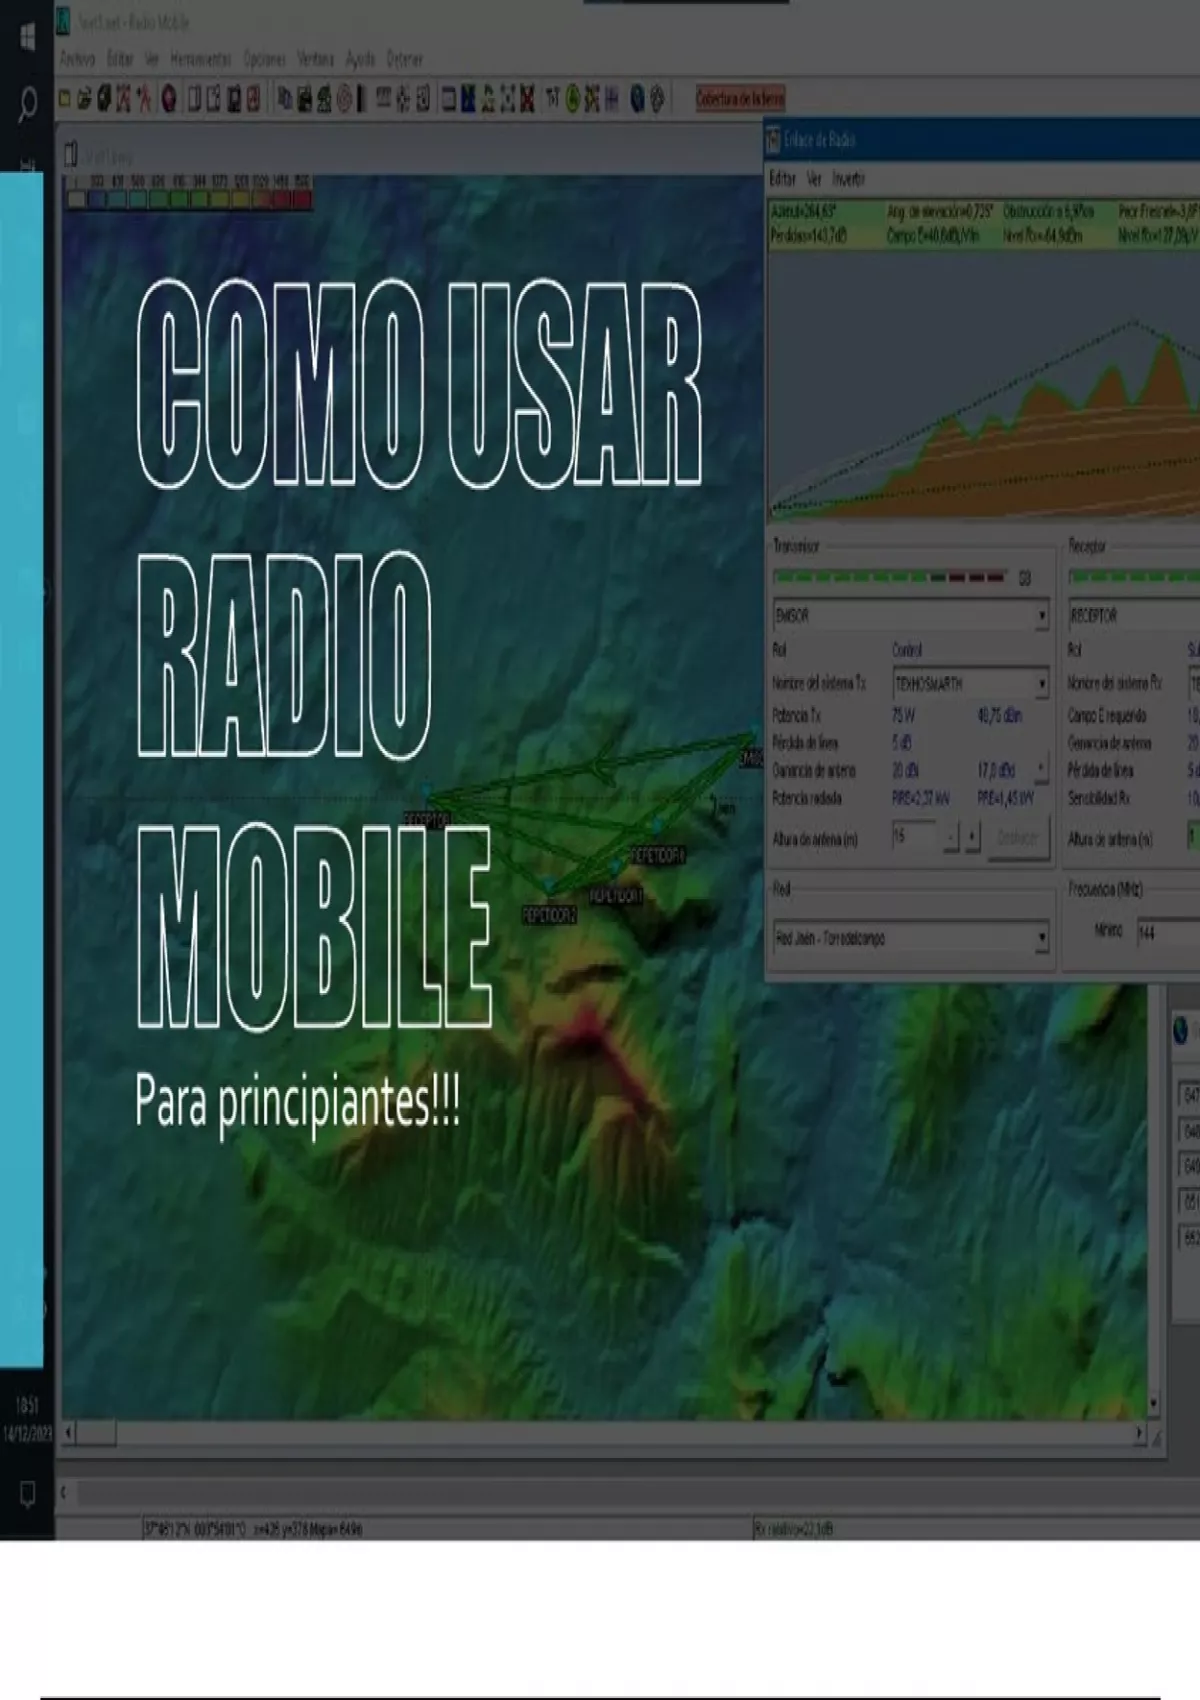Open Windows notification center icon

(x=27, y=1494)
